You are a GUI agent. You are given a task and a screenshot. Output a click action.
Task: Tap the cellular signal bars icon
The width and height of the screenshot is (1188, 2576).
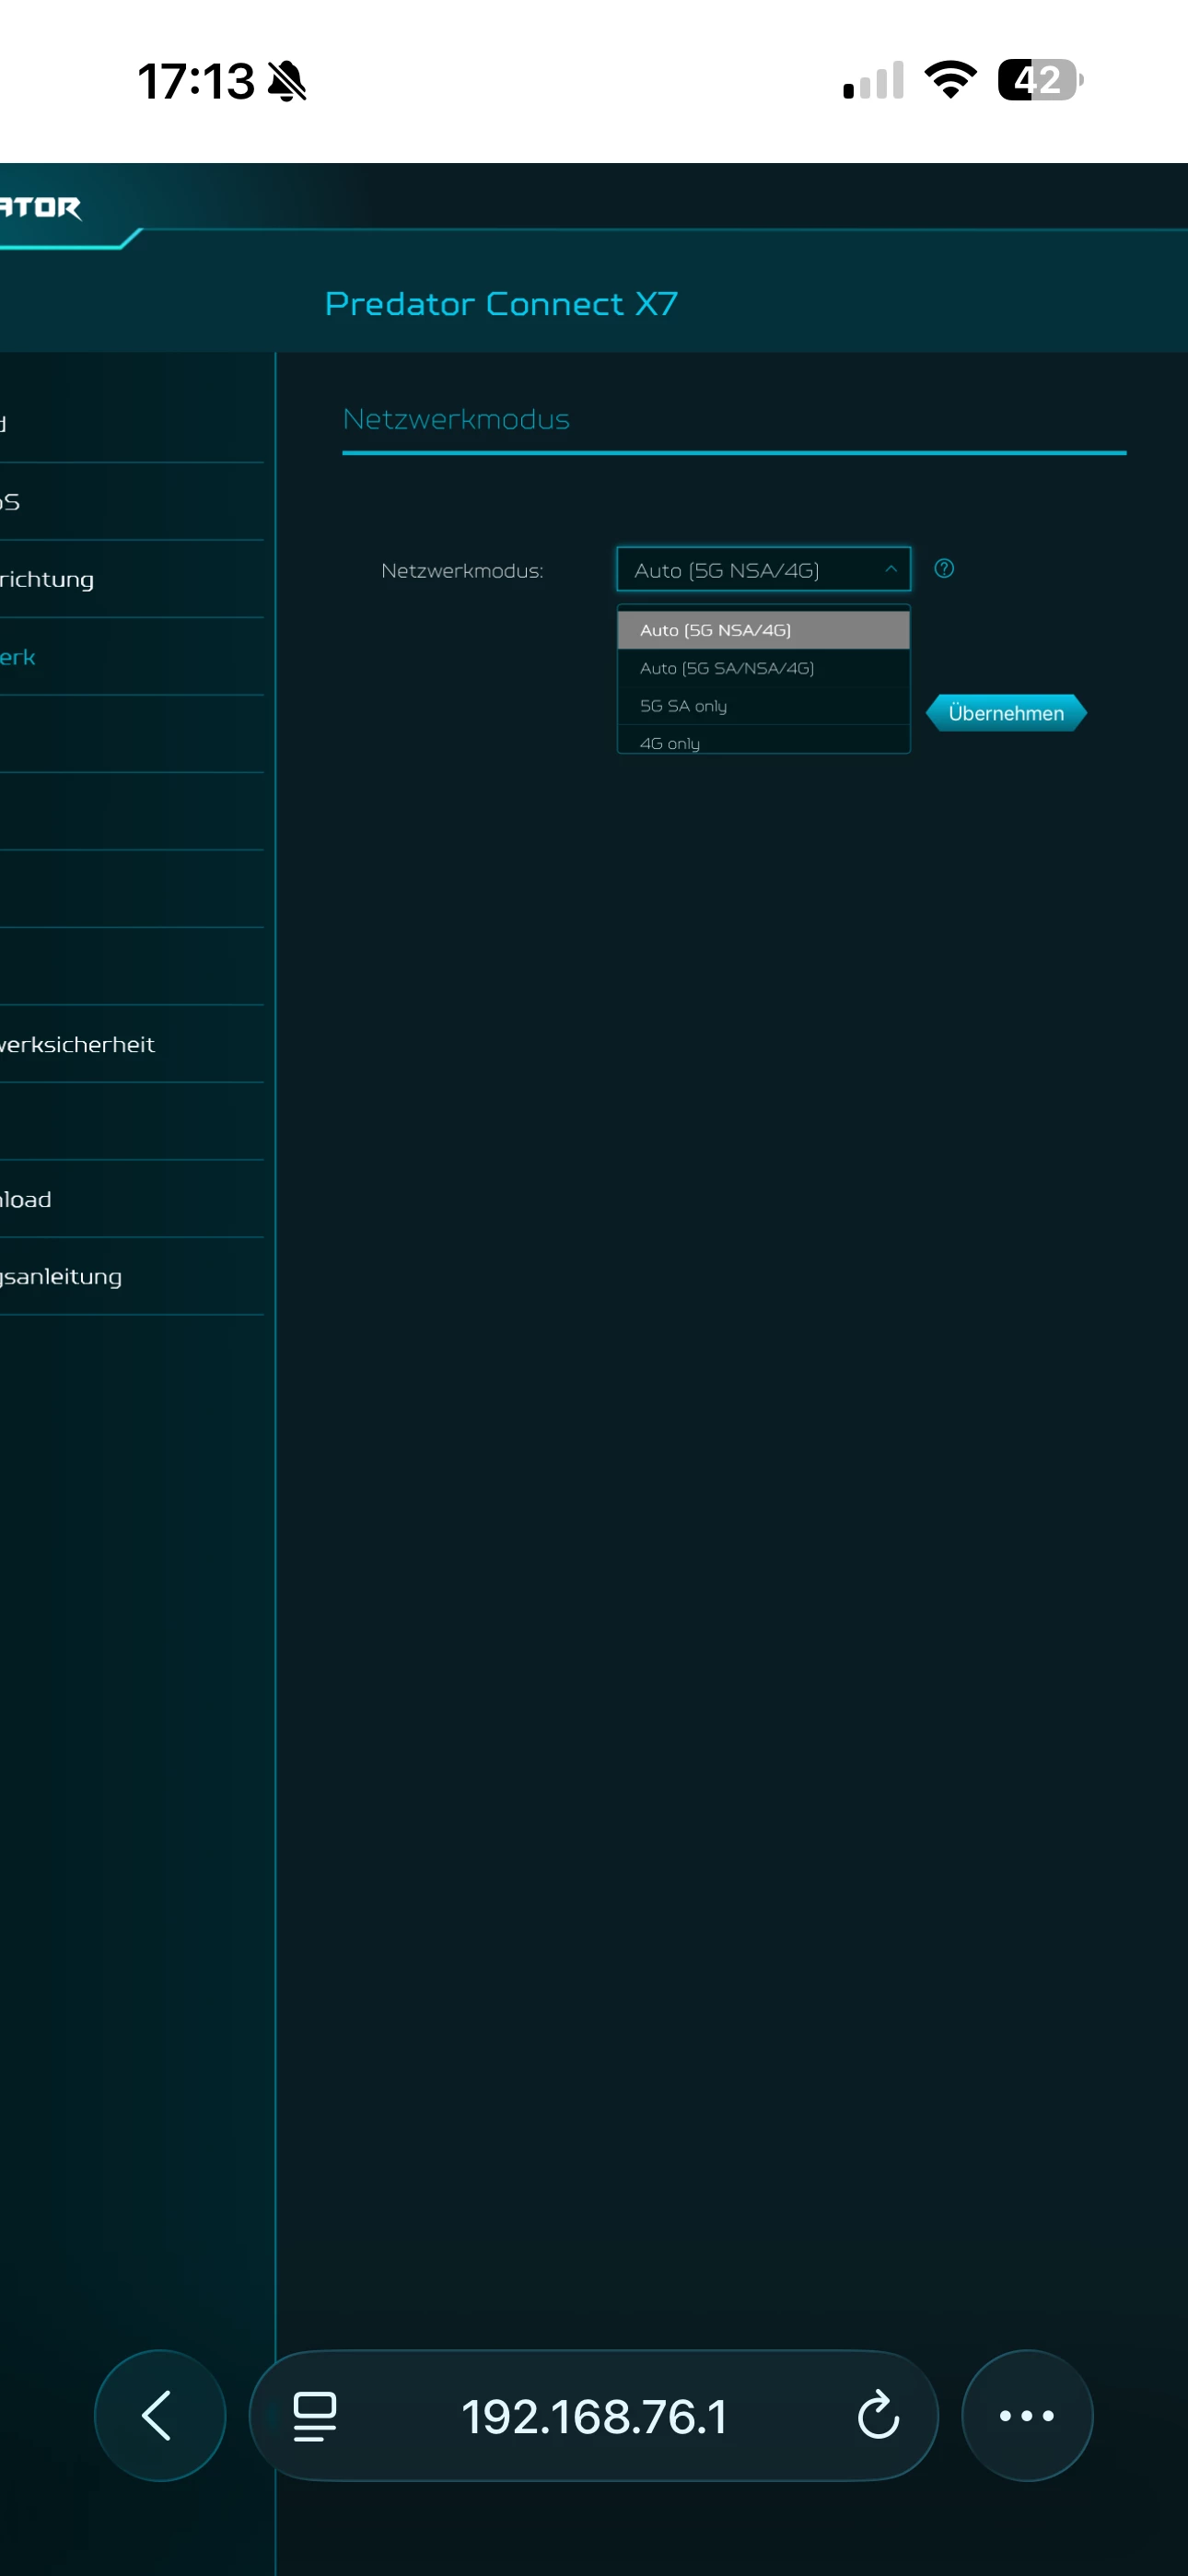pos(873,80)
